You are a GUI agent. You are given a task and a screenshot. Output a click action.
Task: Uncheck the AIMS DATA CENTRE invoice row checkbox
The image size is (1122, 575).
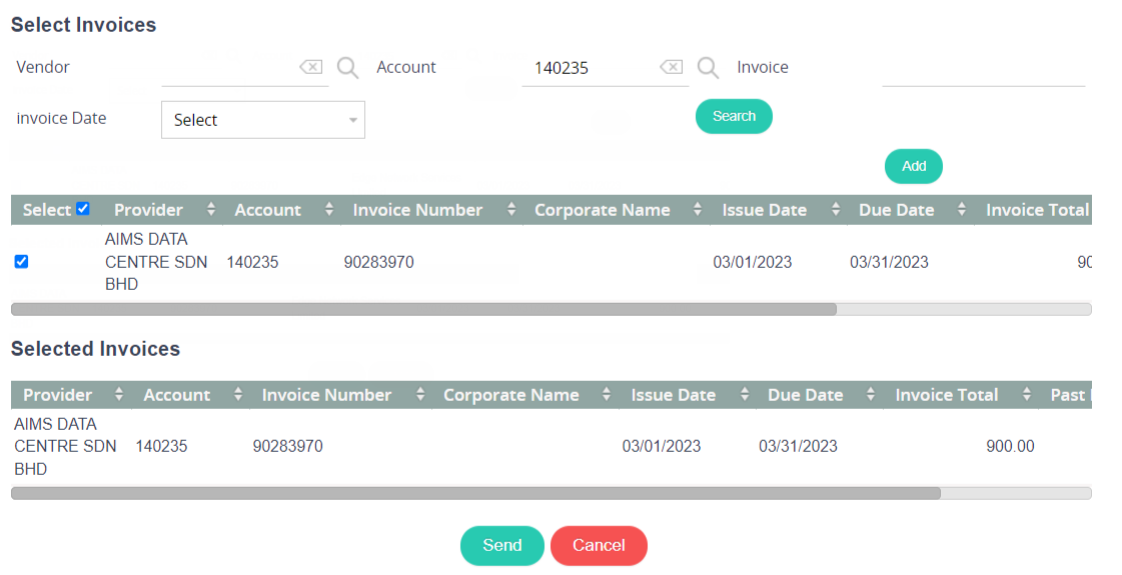[21, 262]
